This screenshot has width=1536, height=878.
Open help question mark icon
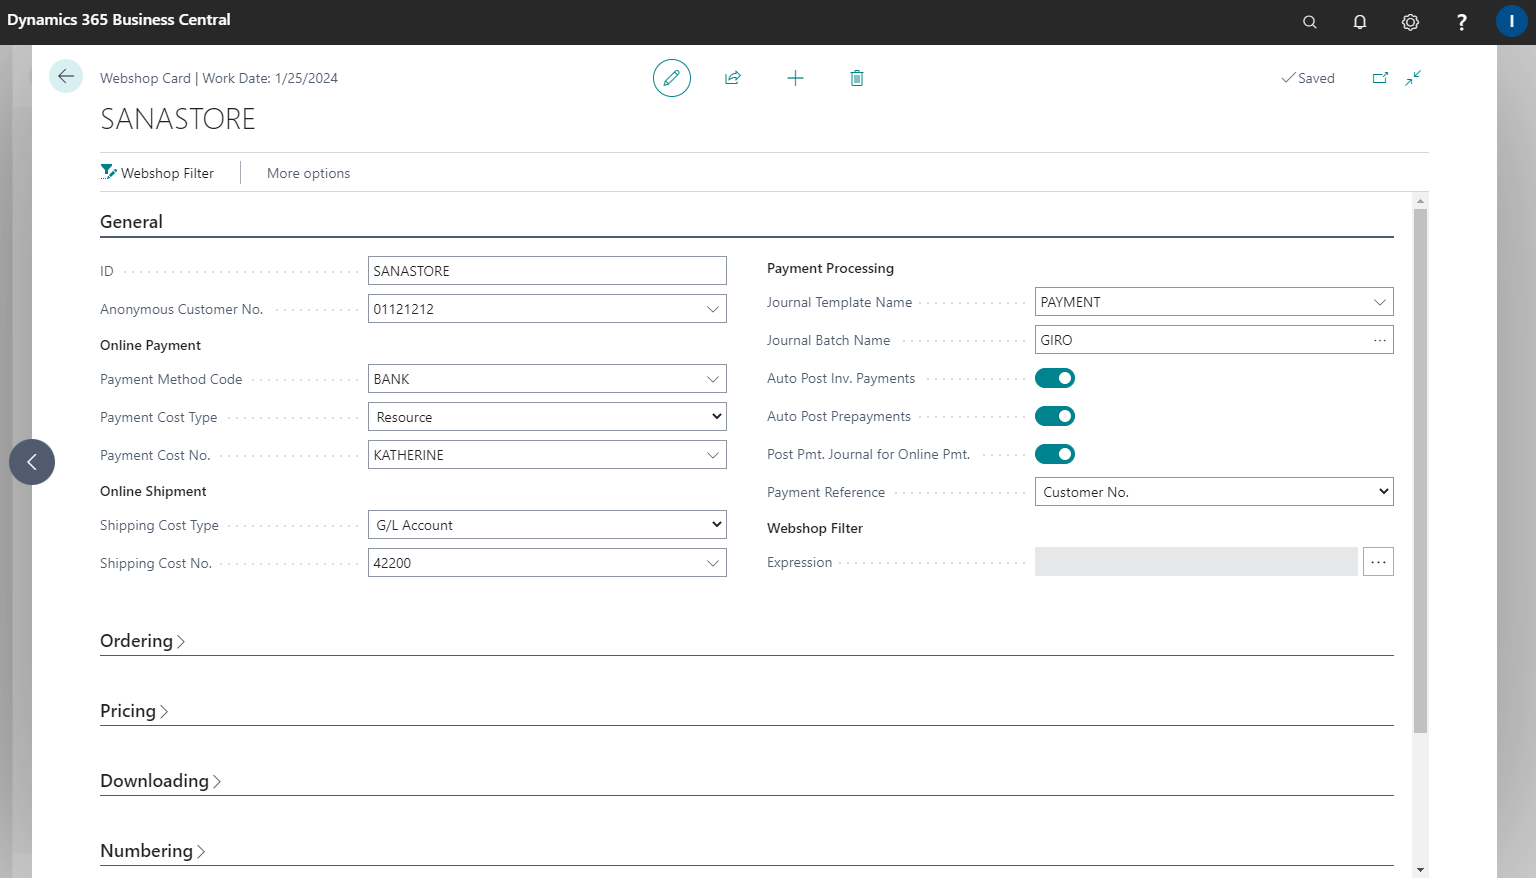(1461, 22)
